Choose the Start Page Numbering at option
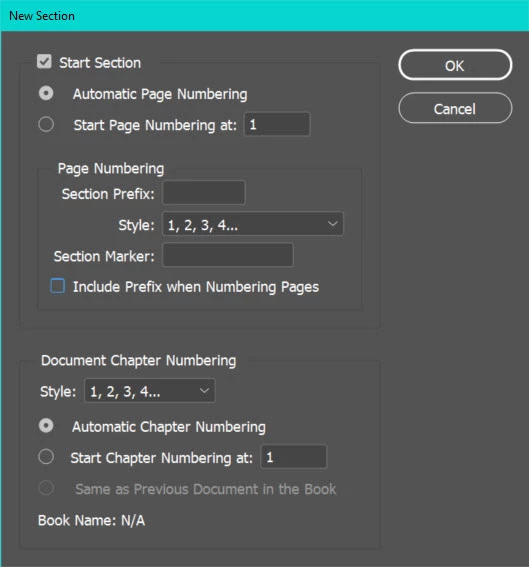Screen dimensions: 529x567 click(x=46, y=125)
